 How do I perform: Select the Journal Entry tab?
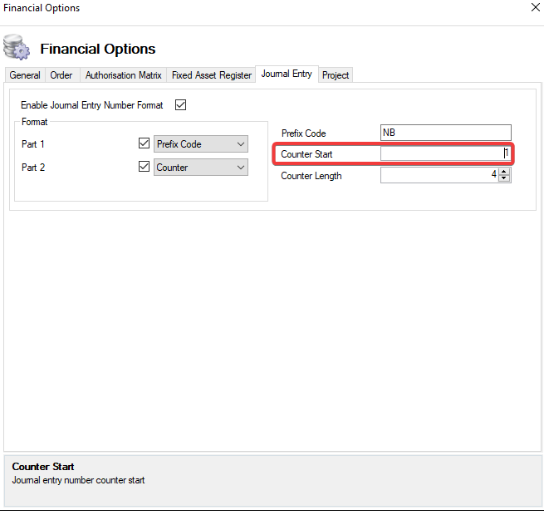coord(287,74)
